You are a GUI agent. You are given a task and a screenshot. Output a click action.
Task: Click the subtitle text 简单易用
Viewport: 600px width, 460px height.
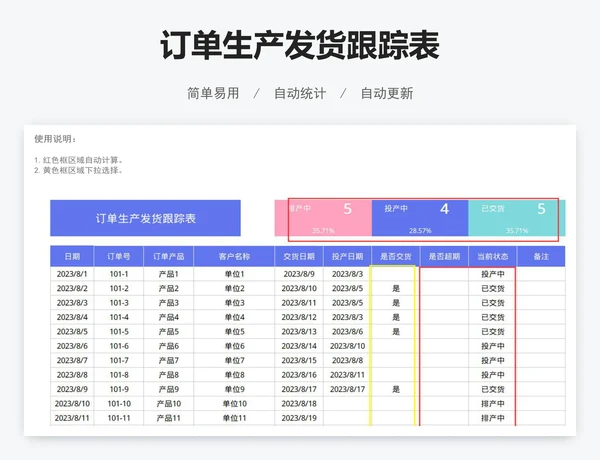213,93
